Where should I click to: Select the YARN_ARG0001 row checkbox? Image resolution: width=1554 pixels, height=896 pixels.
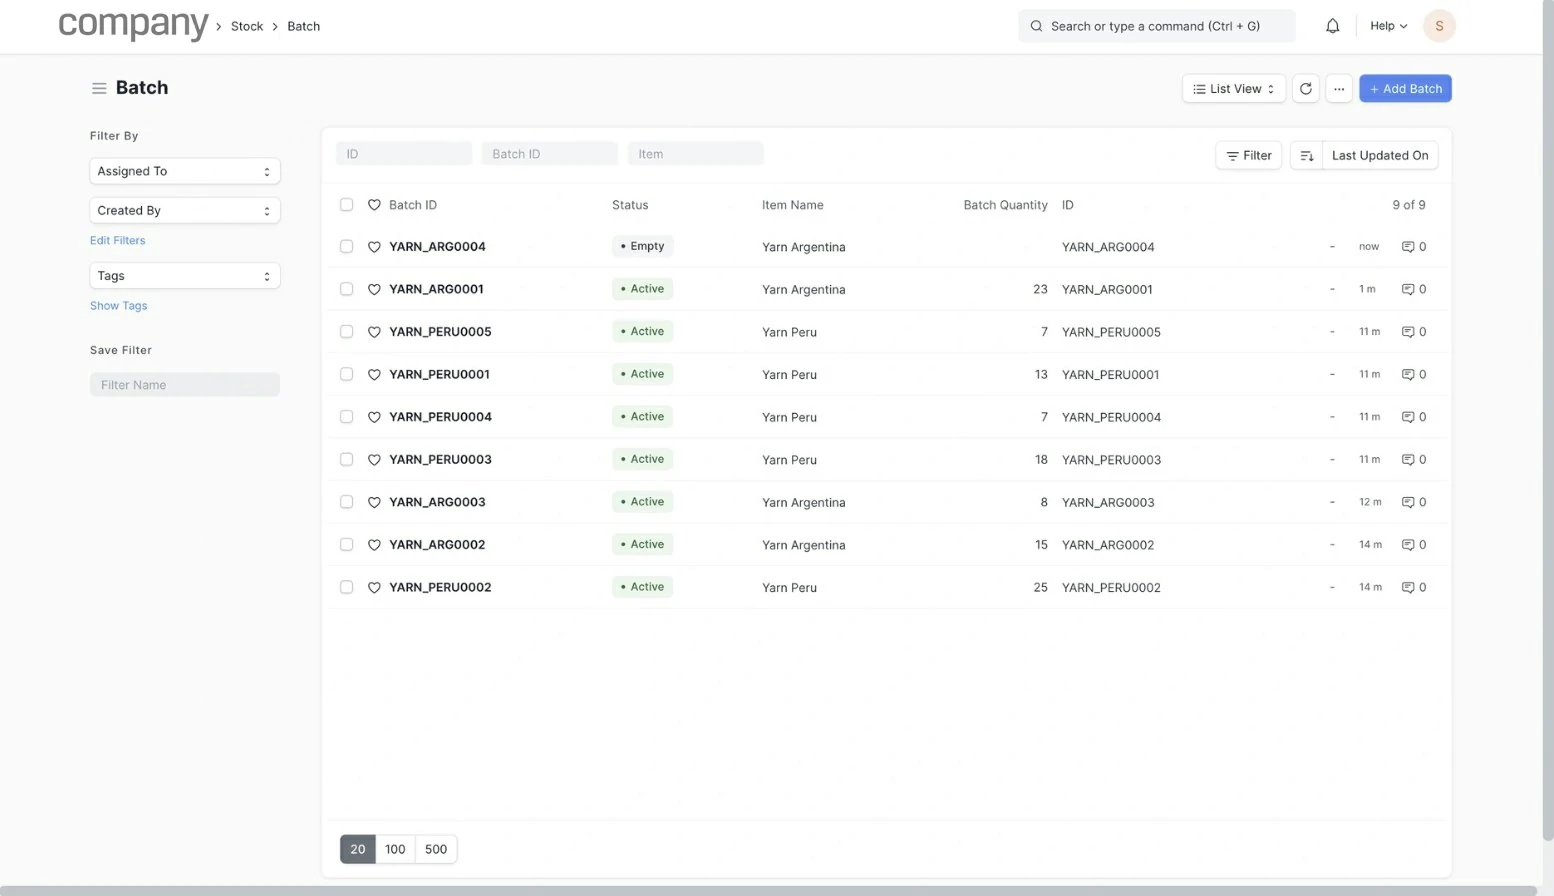pyautogui.click(x=347, y=289)
